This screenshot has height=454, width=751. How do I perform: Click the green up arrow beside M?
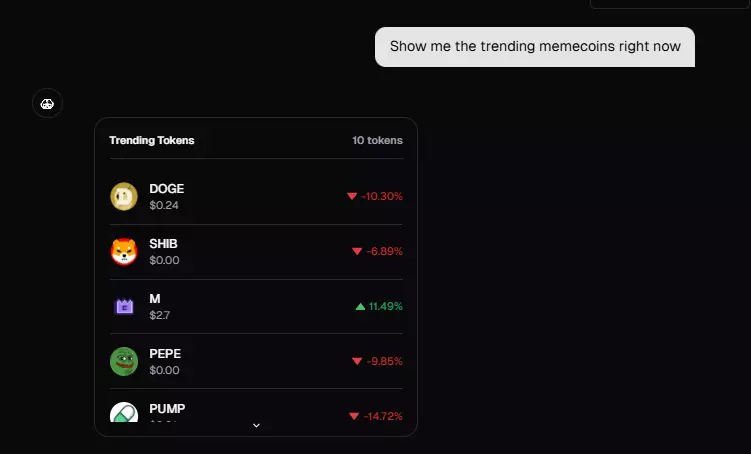point(360,306)
